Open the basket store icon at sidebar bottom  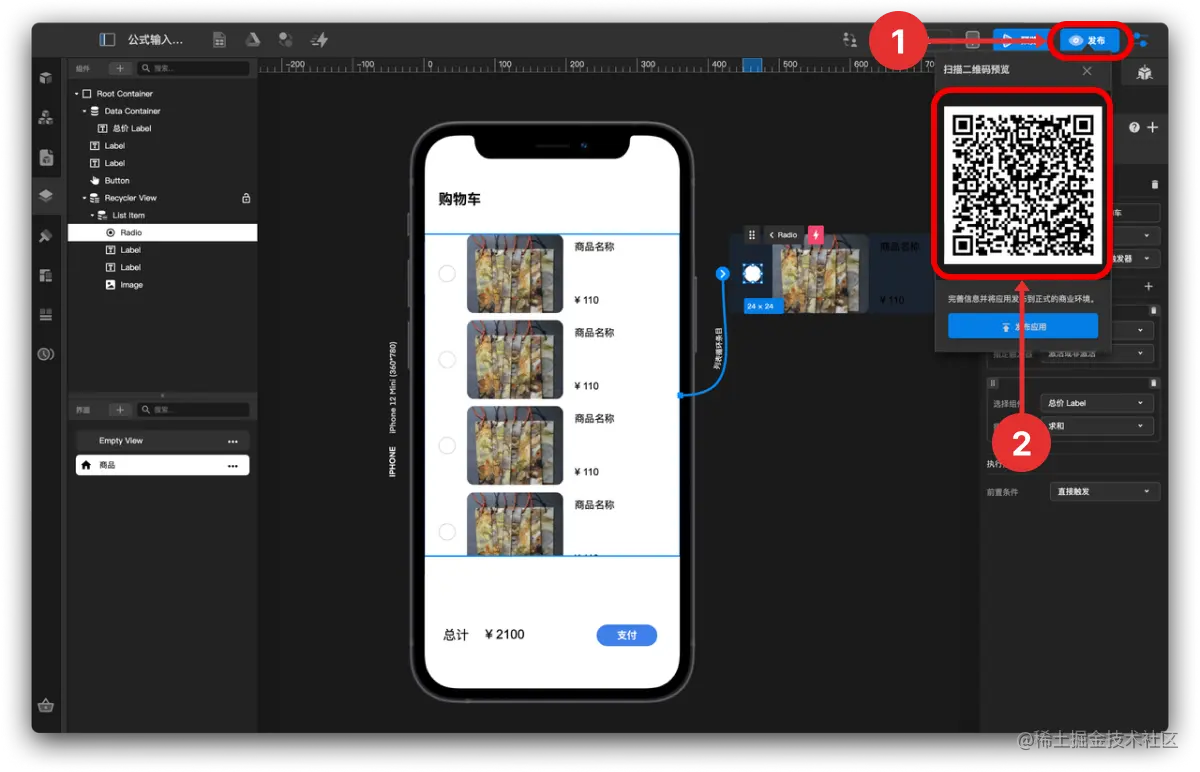click(x=45, y=704)
